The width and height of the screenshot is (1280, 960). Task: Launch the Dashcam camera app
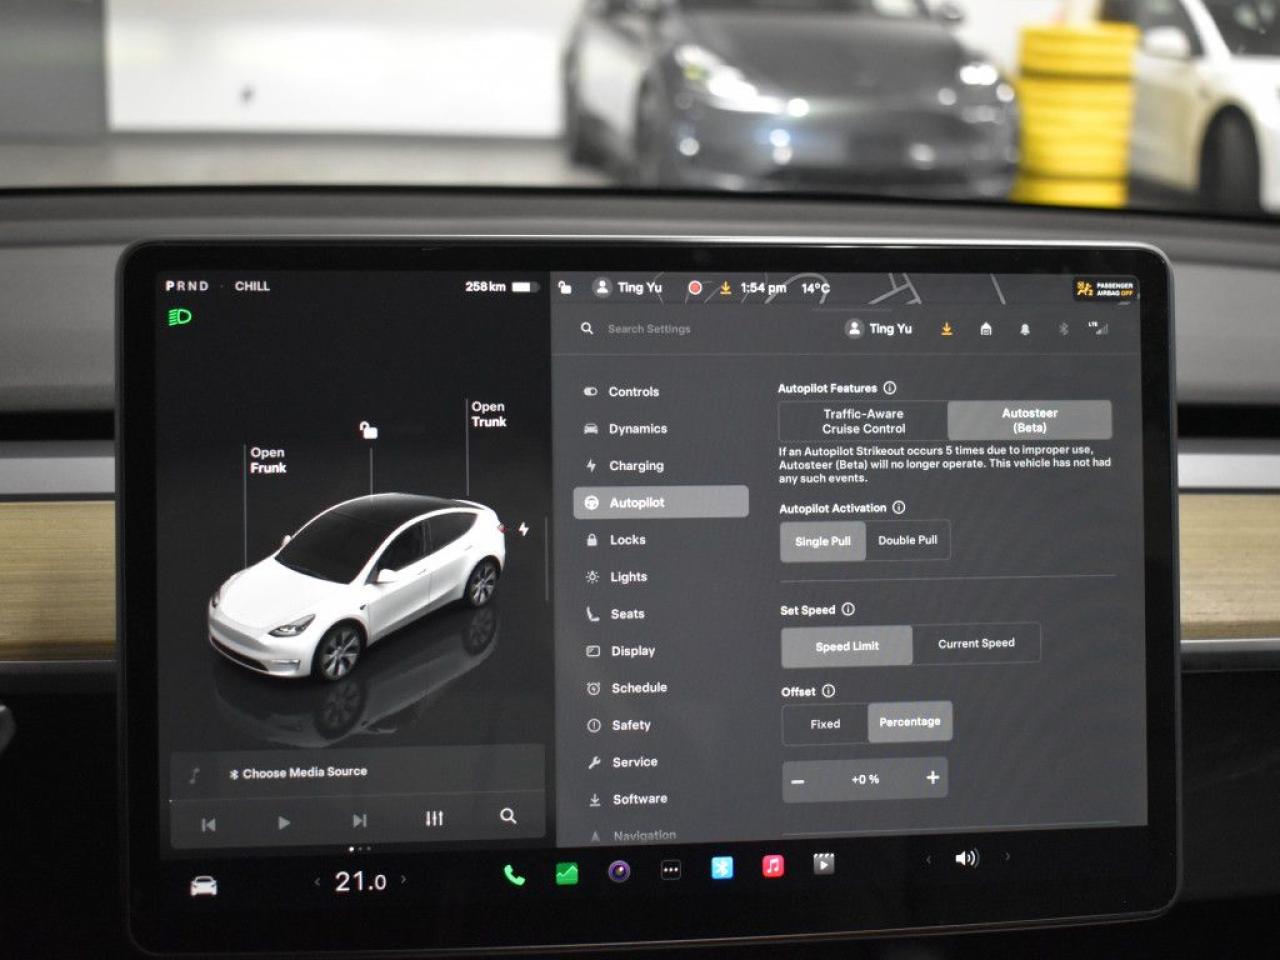tap(619, 871)
